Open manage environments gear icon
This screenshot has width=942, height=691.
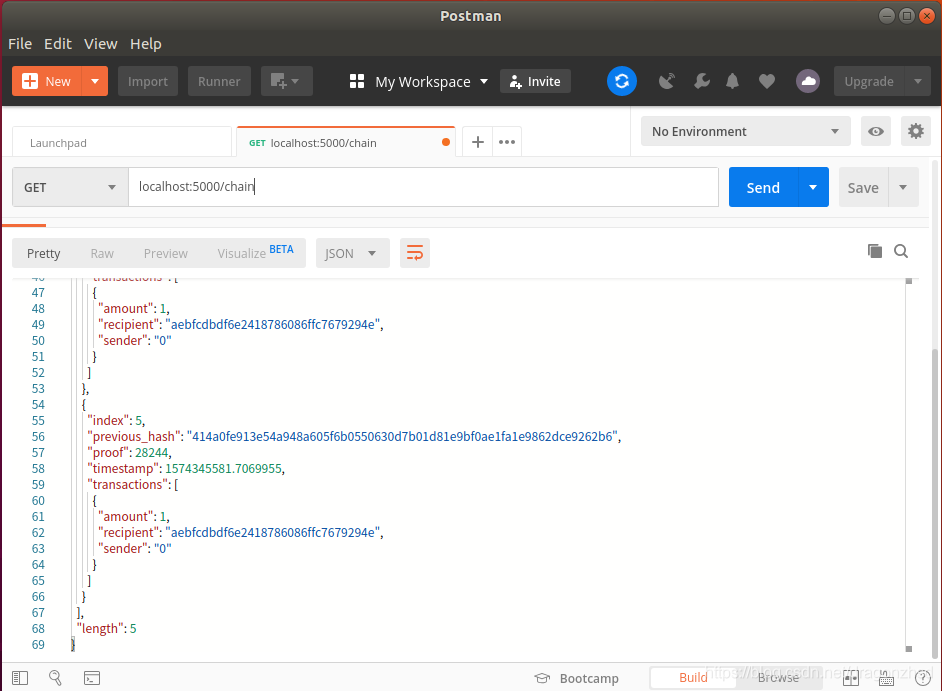click(916, 131)
